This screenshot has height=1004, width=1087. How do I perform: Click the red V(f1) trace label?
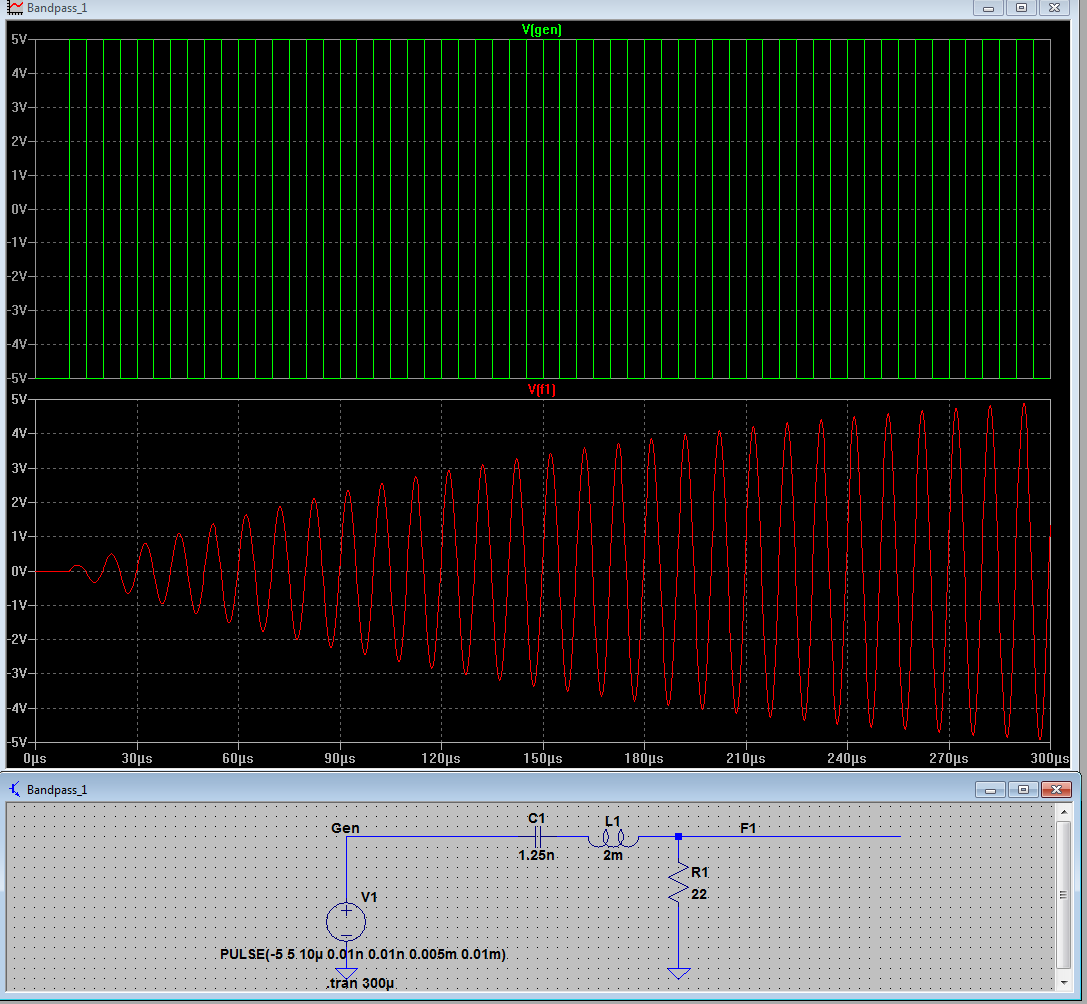(541, 390)
